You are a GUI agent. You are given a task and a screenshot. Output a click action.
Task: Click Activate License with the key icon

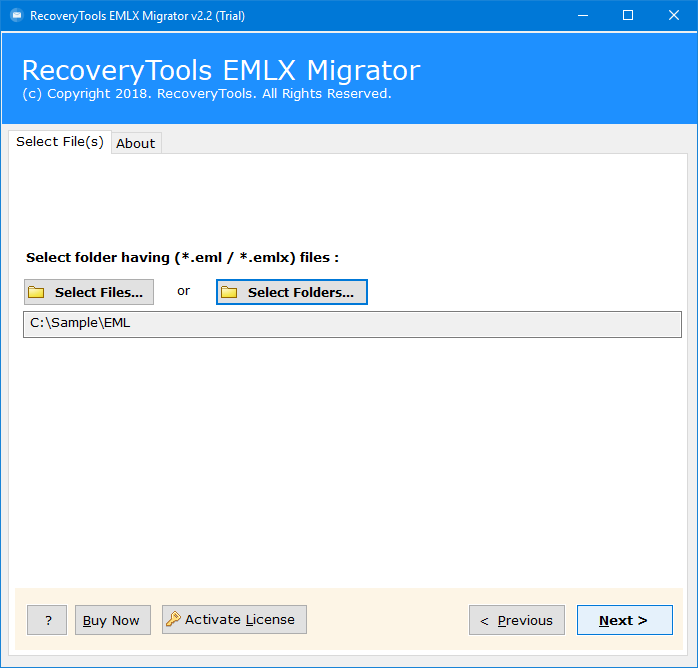point(234,619)
